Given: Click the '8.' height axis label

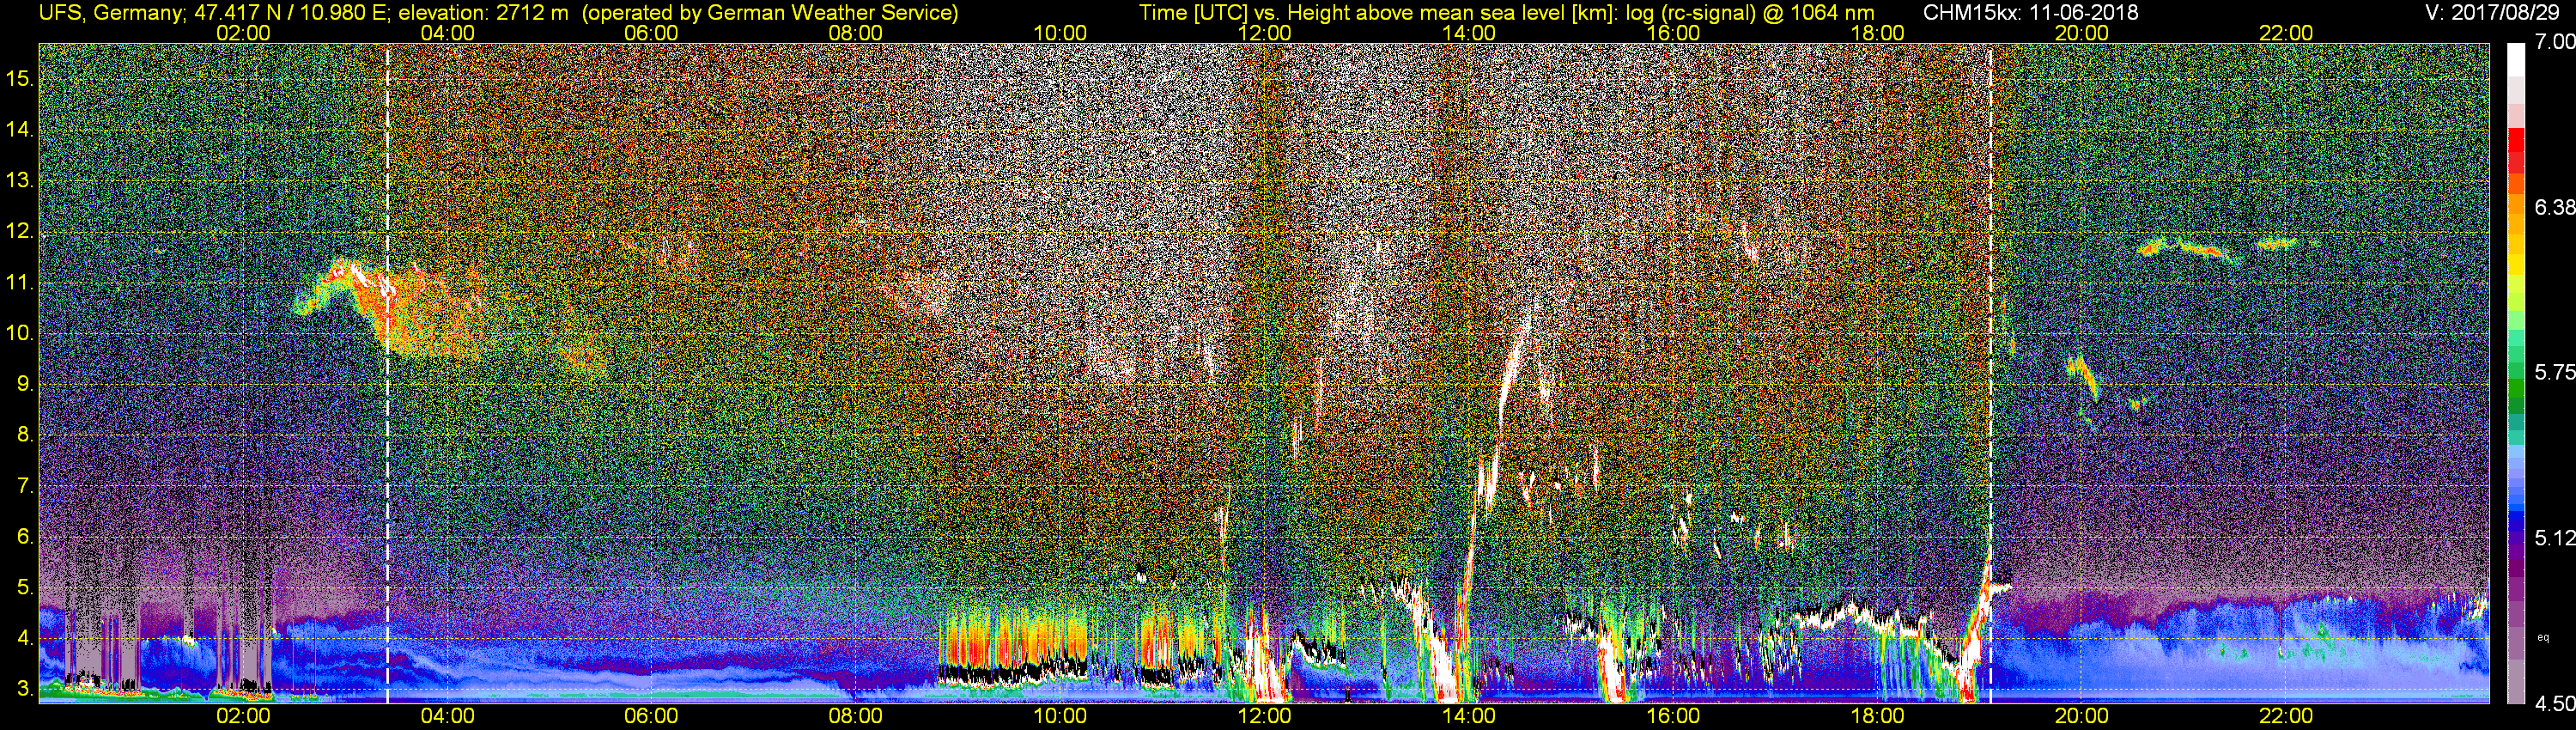Looking at the screenshot, I should [26, 435].
